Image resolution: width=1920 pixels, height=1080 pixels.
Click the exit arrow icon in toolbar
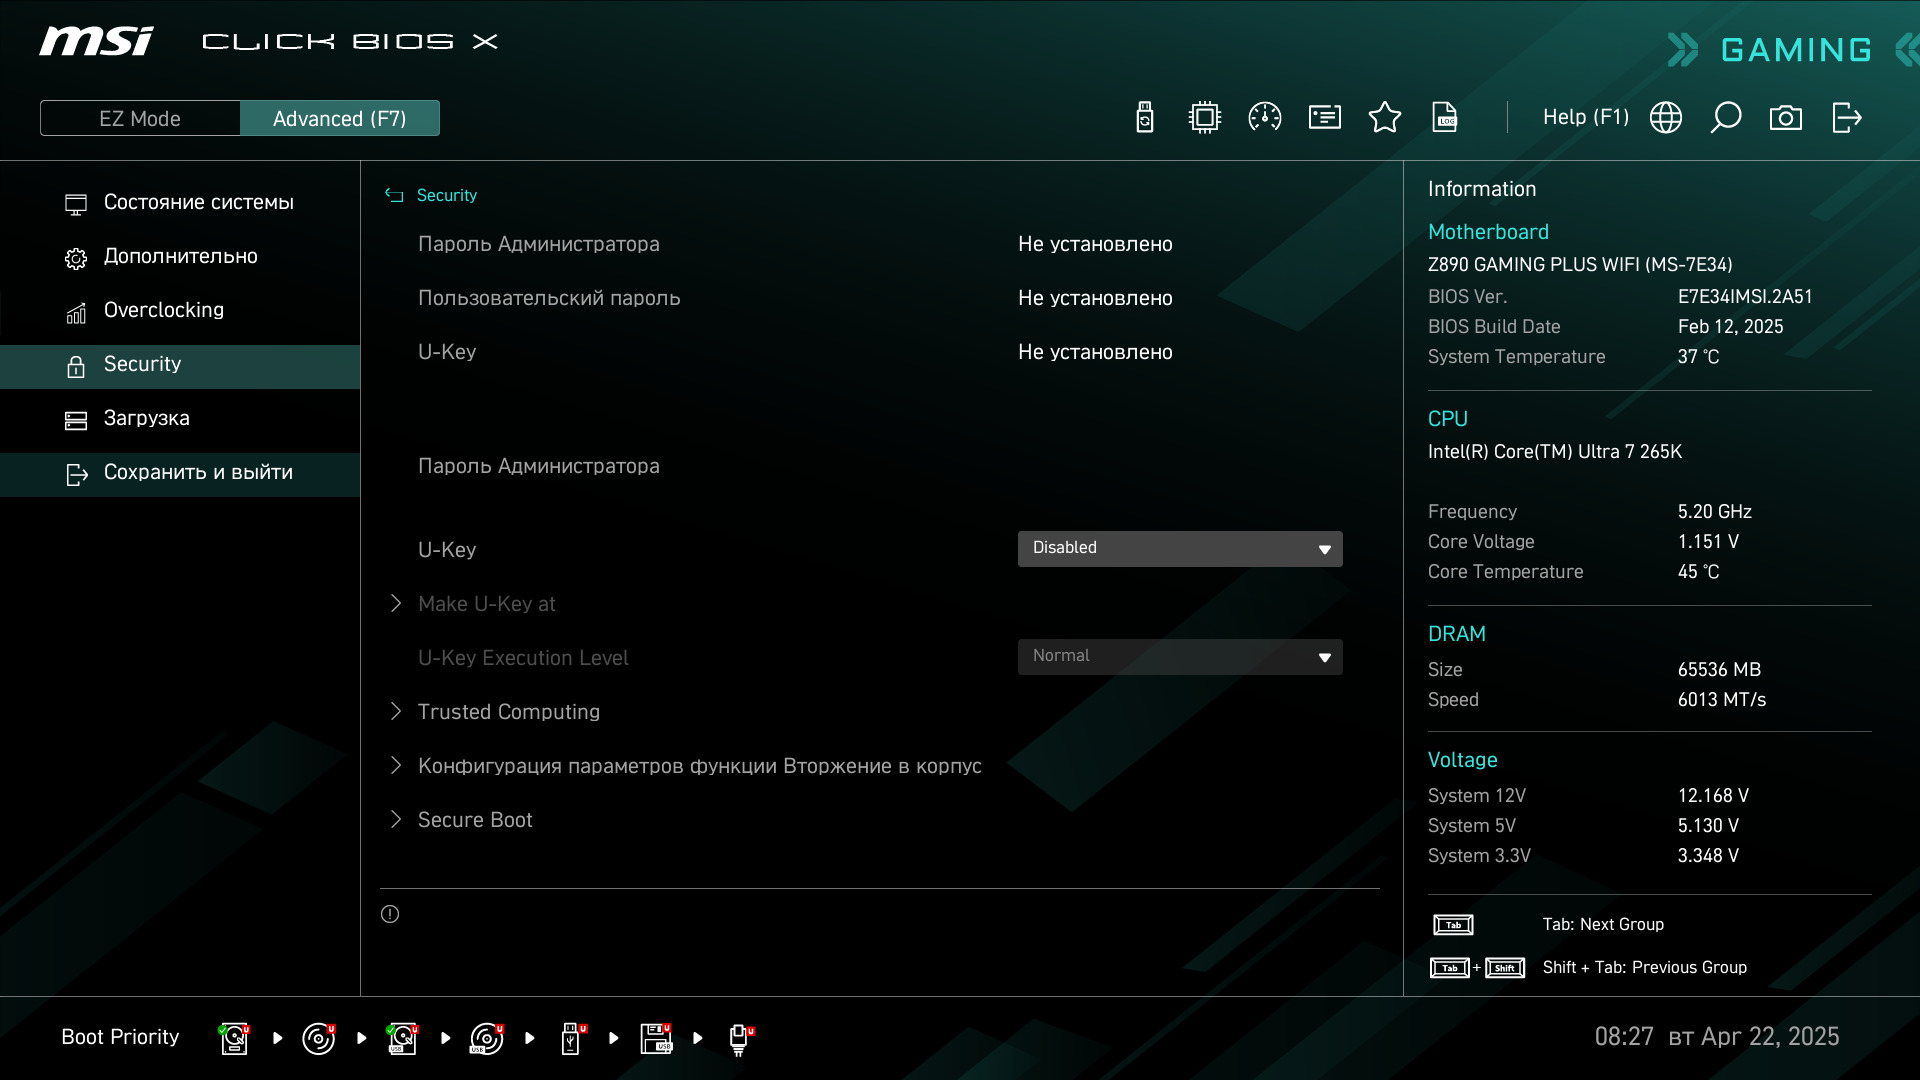tap(1847, 117)
